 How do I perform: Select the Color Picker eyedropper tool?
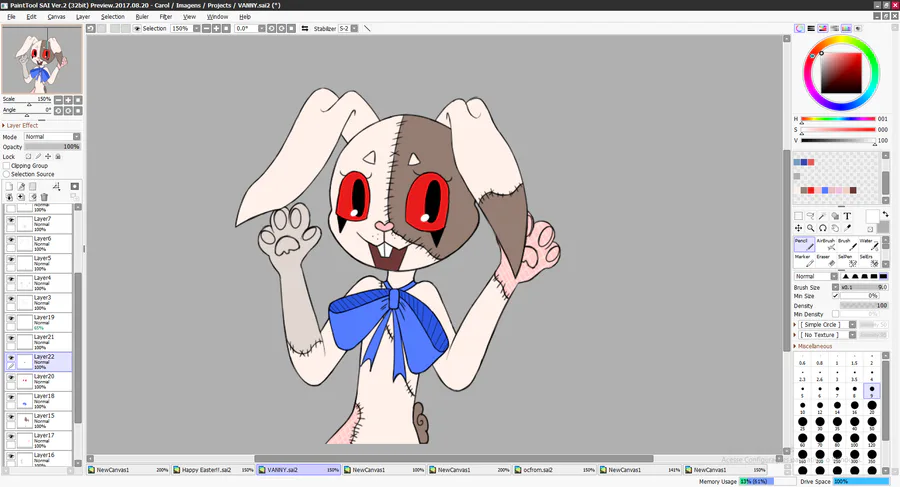point(847,228)
